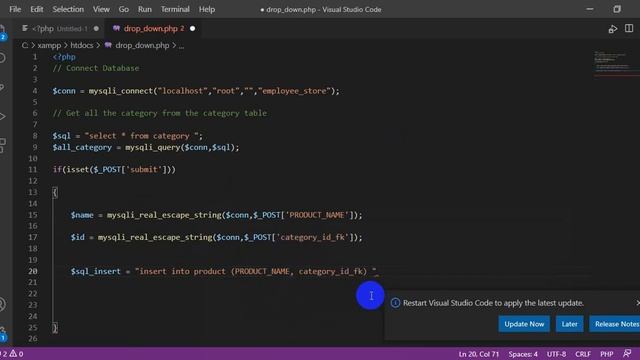Click the '<?php' opening tag on line 1
The height and width of the screenshot is (360, 640).
(x=64, y=57)
